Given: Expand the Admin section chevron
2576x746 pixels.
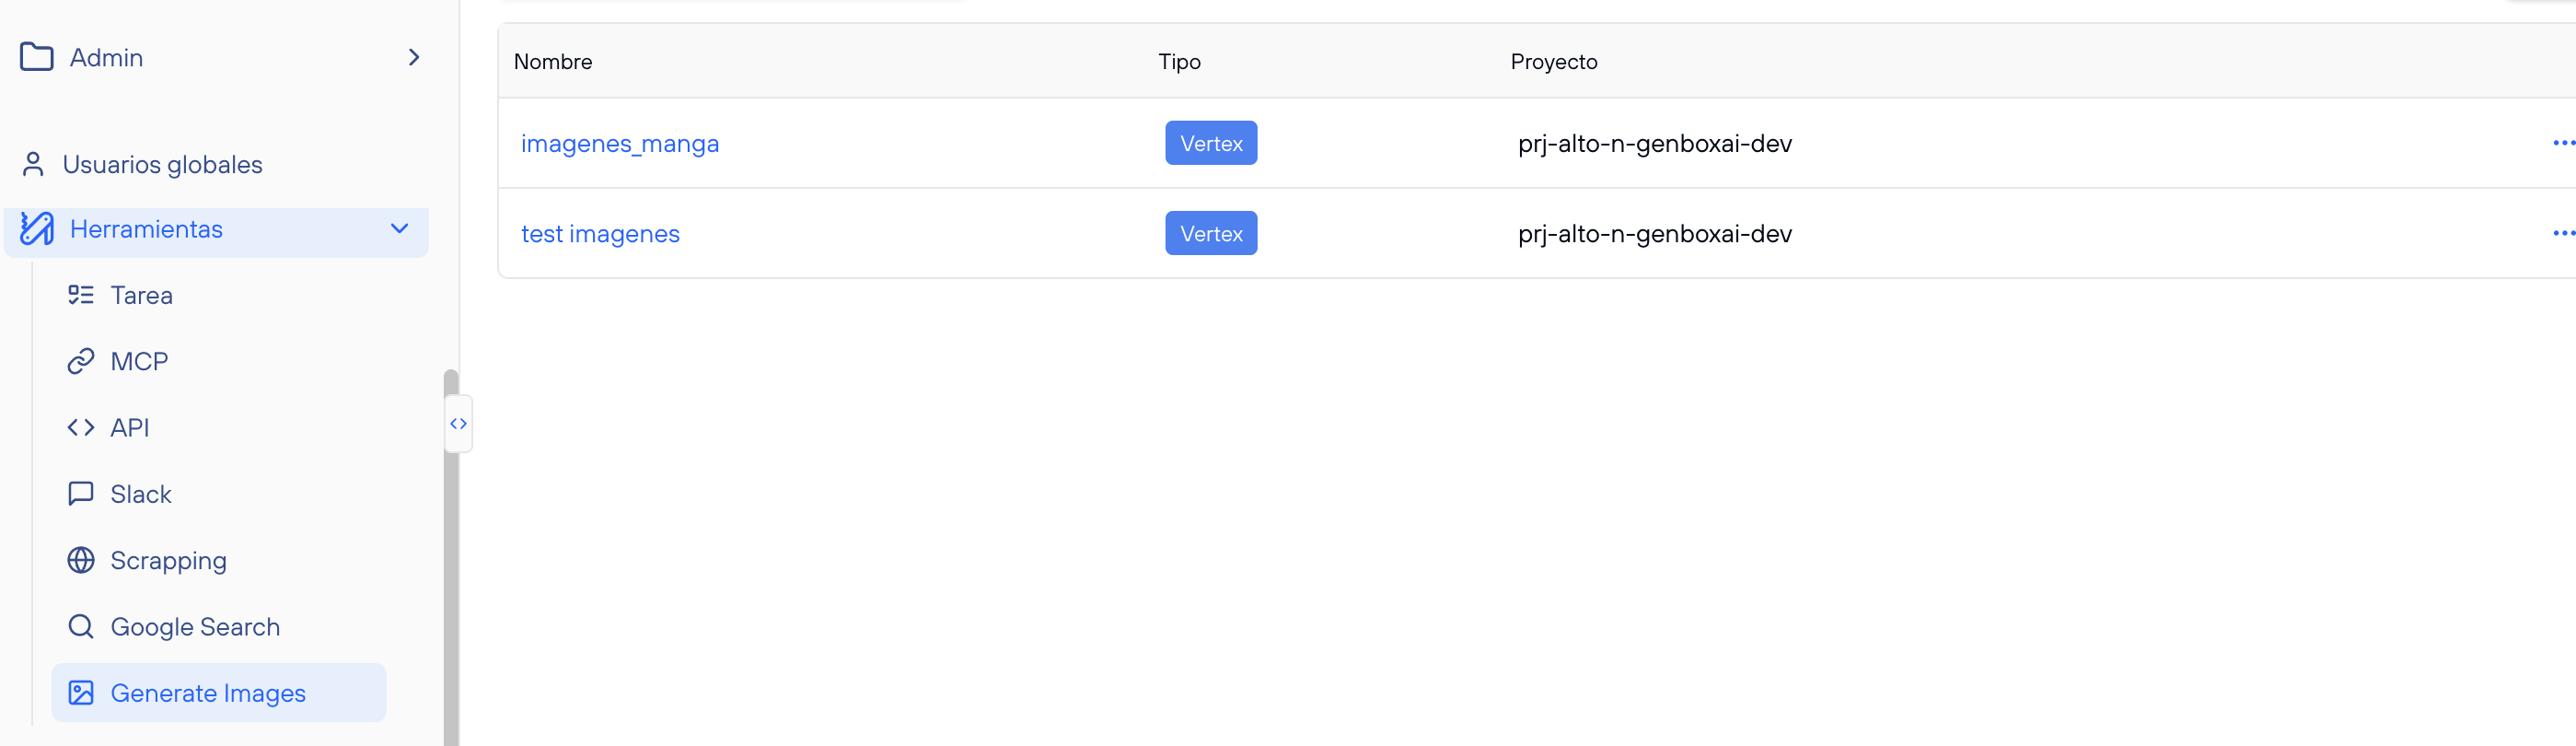Looking at the screenshot, I should [x=414, y=57].
